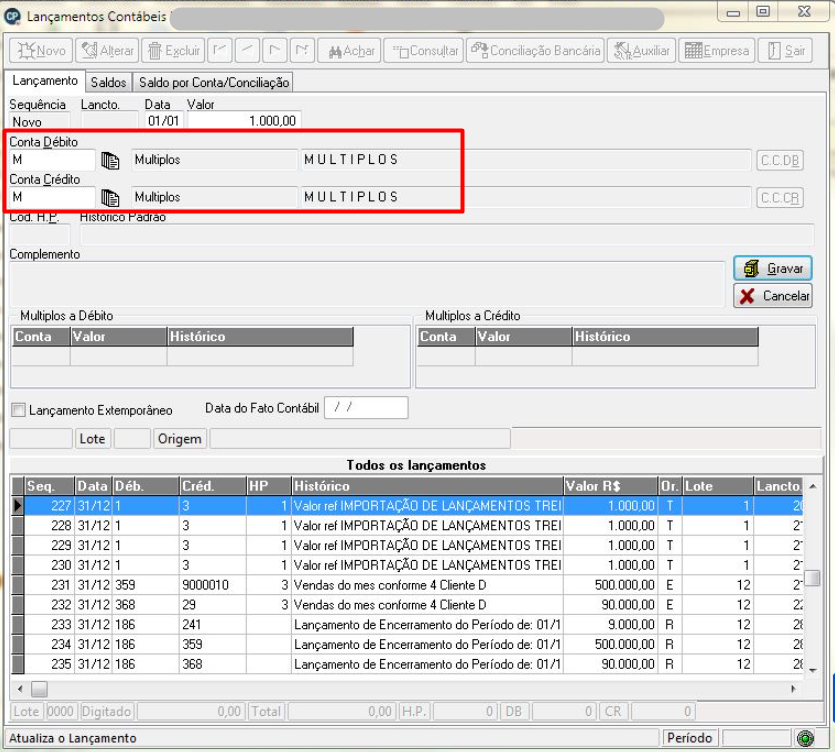Click the Conta Débito input field
835x752 pixels.
pyautogui.click(x=52, y=160)
